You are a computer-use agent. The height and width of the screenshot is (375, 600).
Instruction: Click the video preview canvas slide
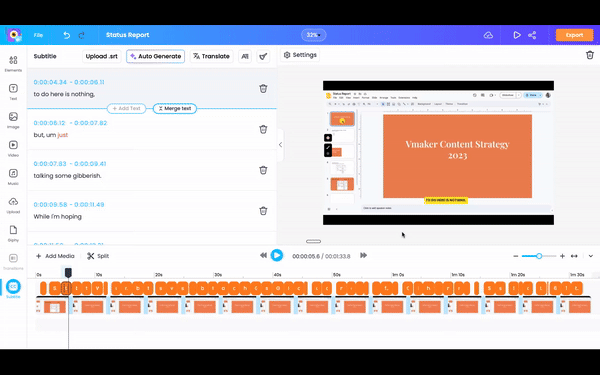457,156
